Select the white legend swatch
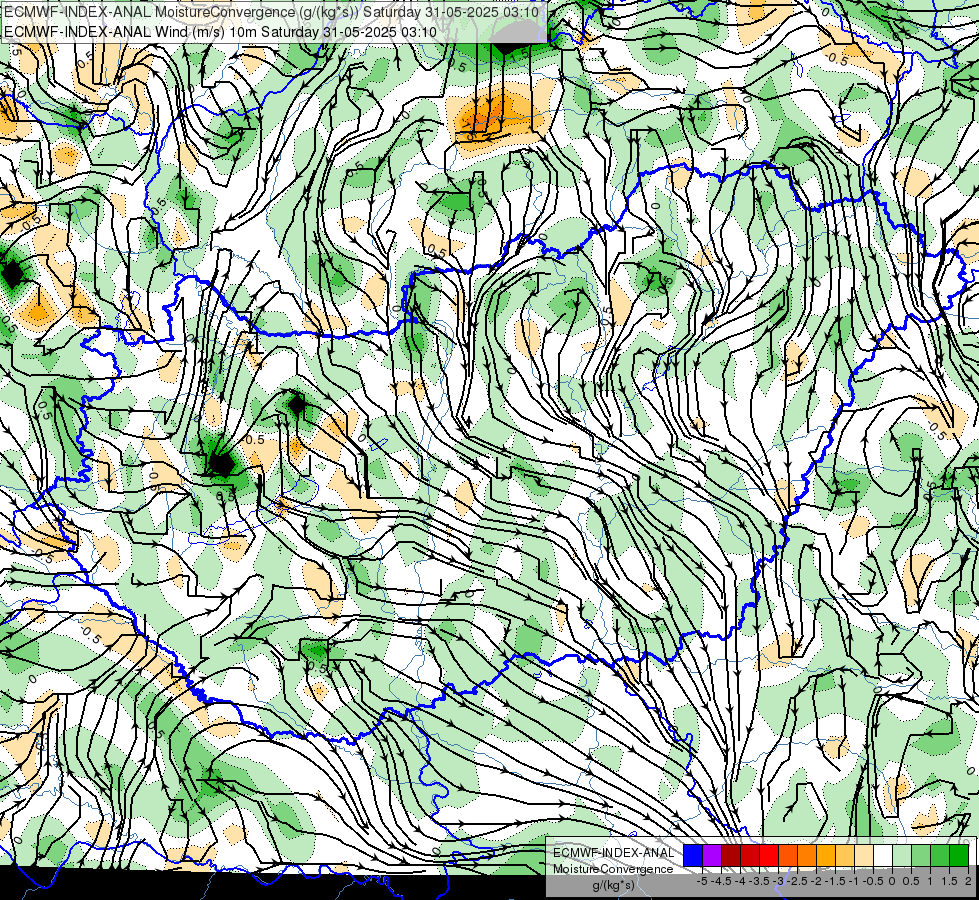Viewport: 979px width, 900px height. click(x=883, y=855)
